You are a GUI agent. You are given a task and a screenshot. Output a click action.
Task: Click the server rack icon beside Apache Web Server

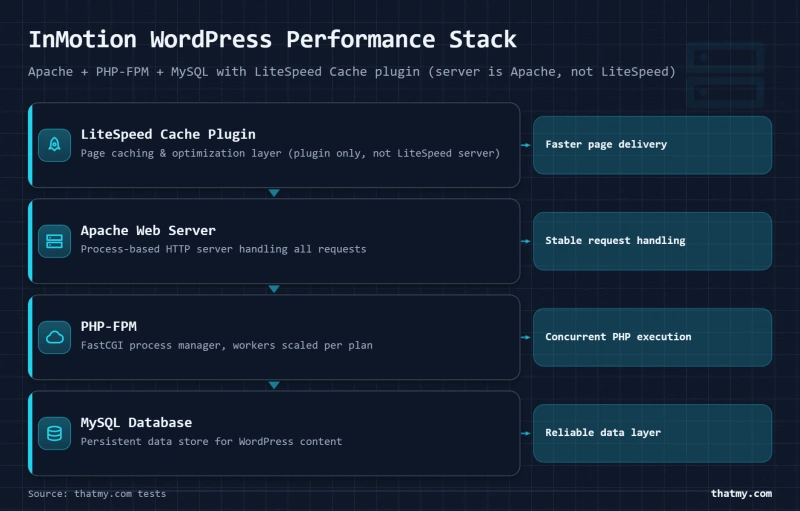(x=55, y=241)
